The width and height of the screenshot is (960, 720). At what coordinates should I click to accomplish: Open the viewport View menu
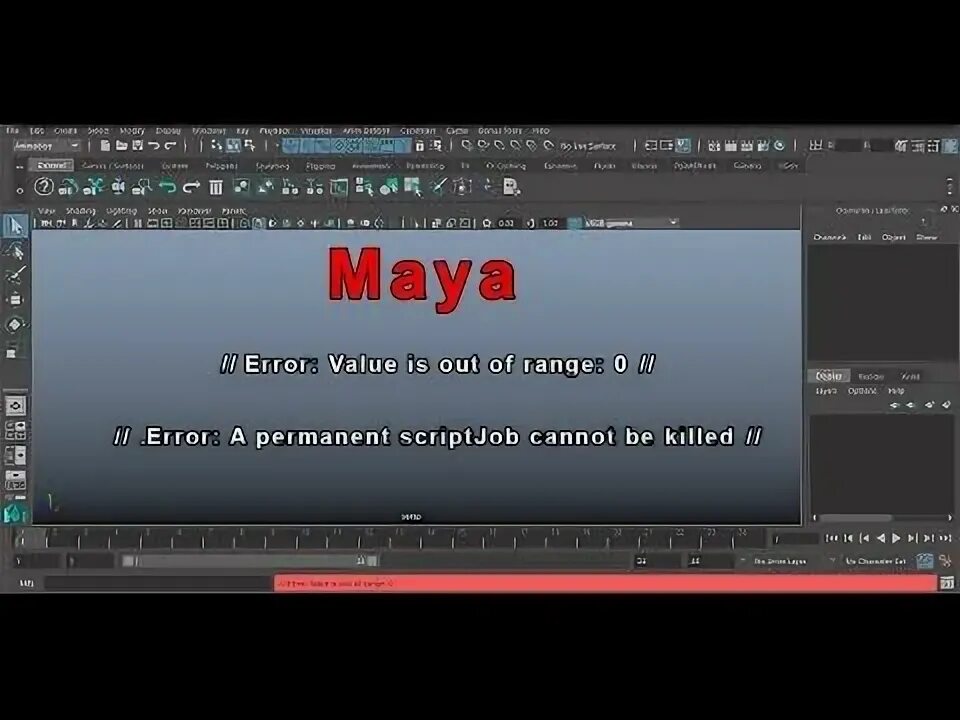47,211
